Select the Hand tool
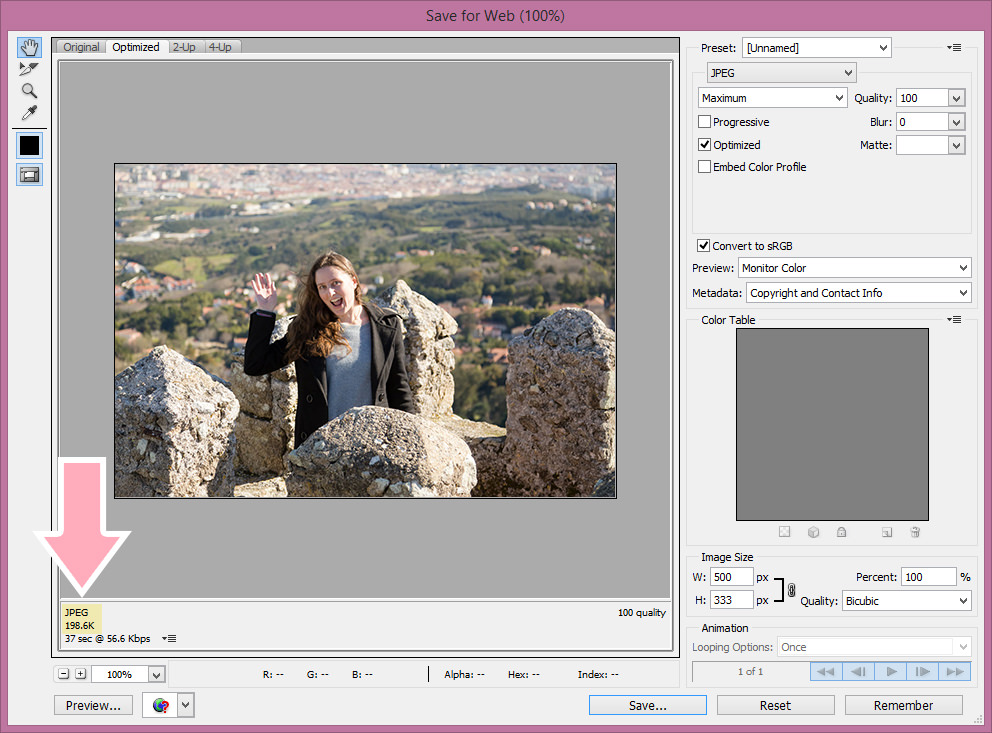The width and height of the screenshot is (992, 733). coord(29,47)
